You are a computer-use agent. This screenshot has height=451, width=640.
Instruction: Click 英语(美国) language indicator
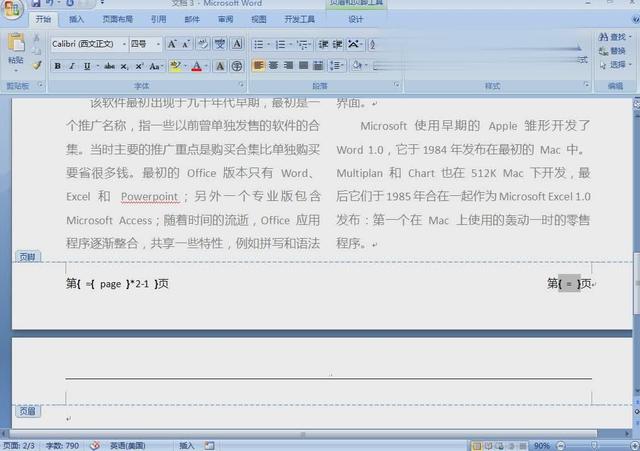coord(127,446)
